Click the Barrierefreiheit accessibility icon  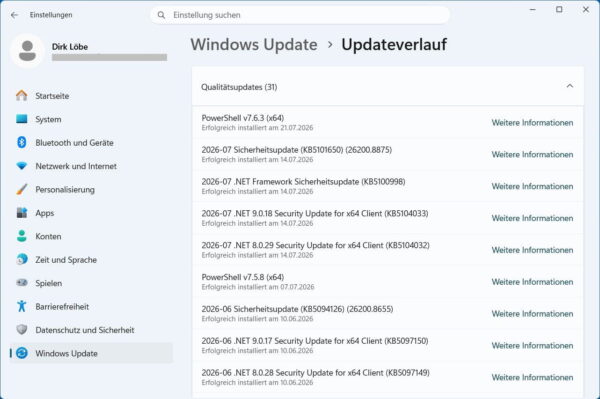[x=22, y=306]
